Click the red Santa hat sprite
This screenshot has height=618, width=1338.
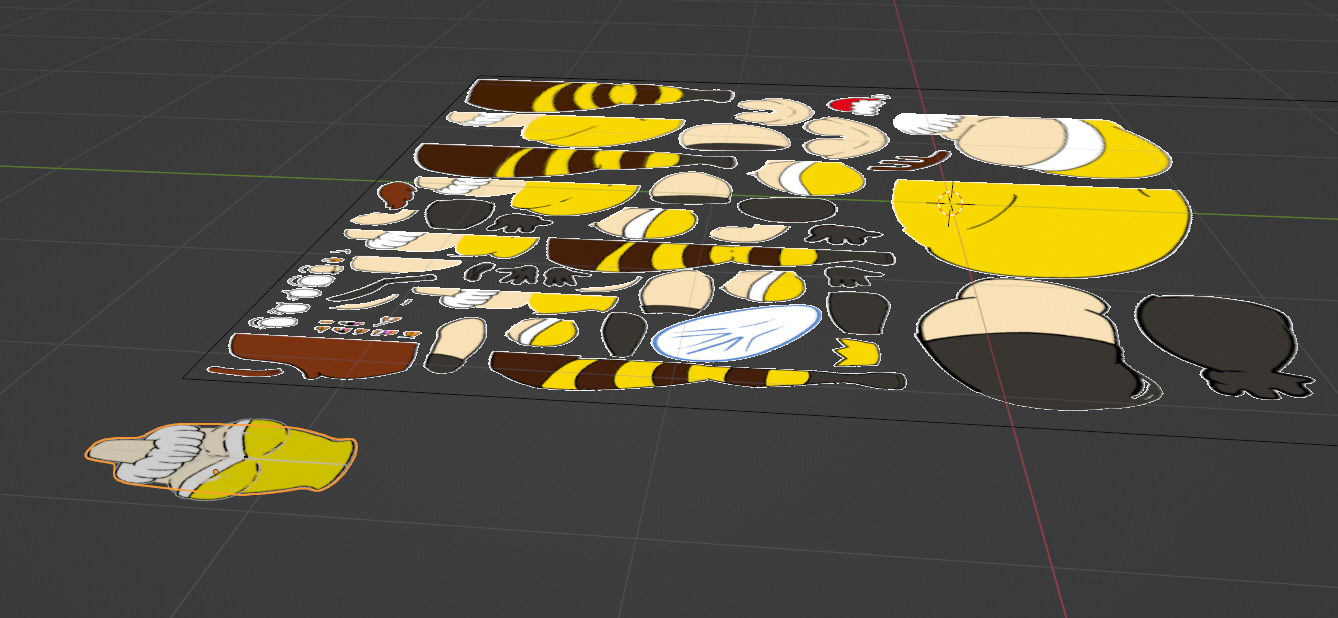[851, 104]
